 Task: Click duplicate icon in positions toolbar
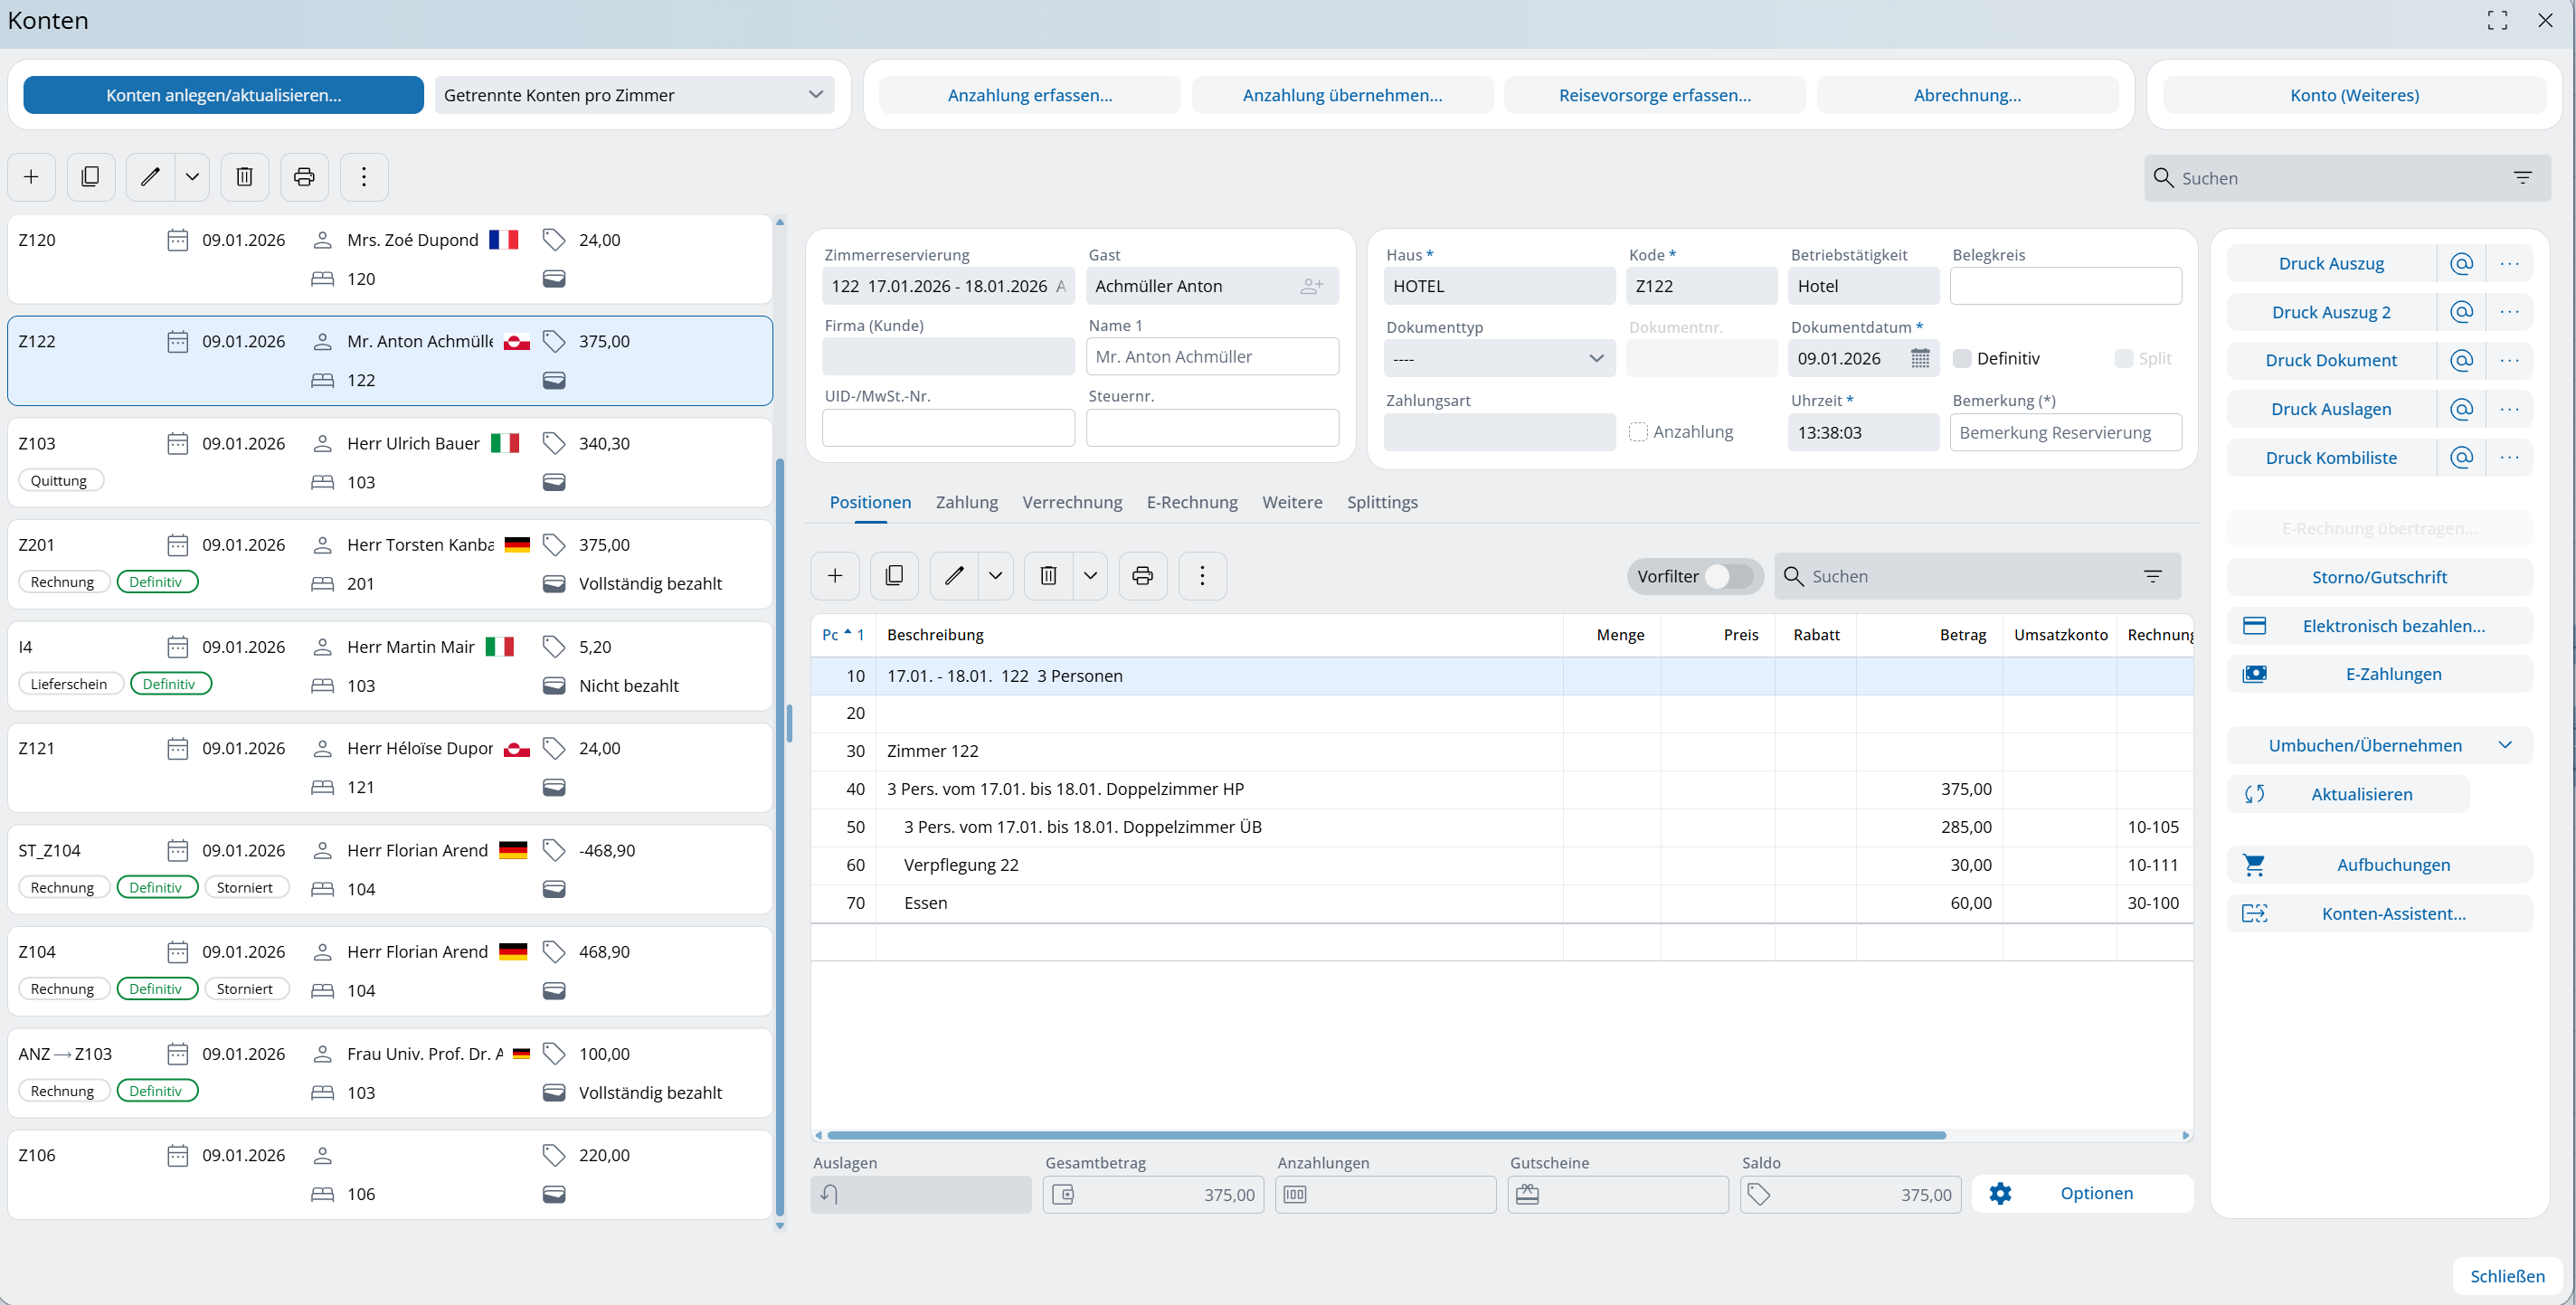[894, 576]
